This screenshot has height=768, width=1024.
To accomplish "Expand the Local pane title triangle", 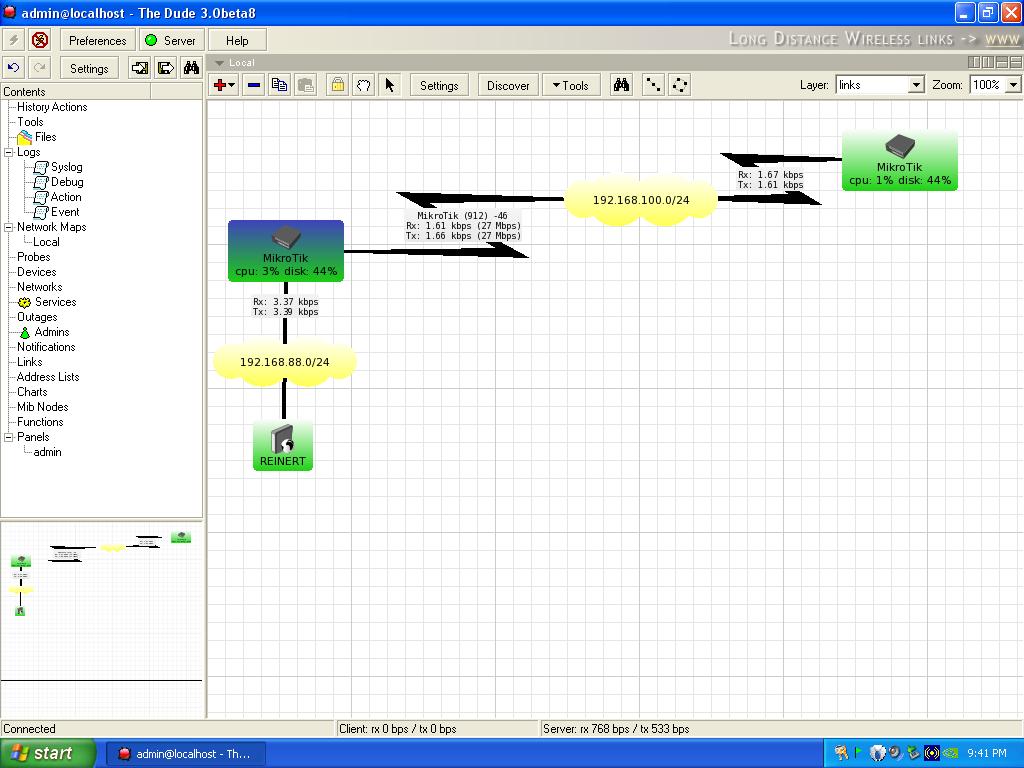I will [219, 63].
